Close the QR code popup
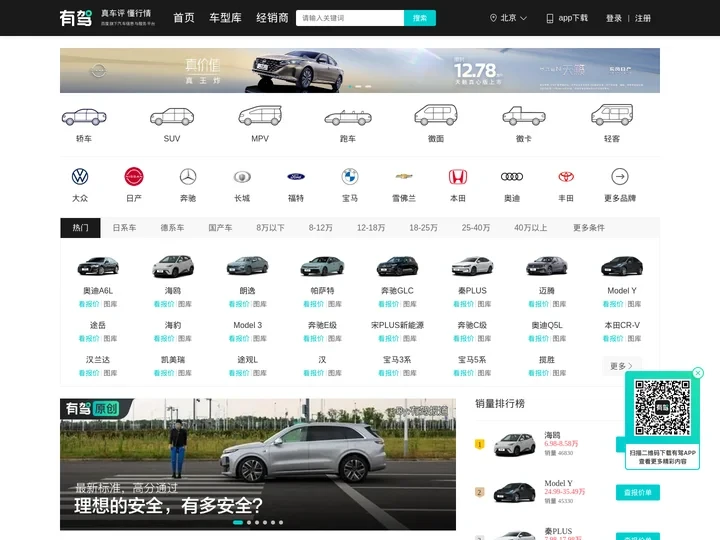The height and width of the screenshot is (540, 720). [698, 373]
